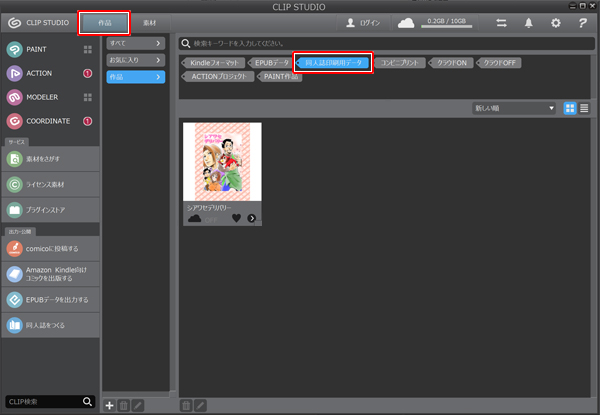The width and height of the screenshot is (600, 415).
Task: Switch to the 素材 tab
Action: tap(150, 23)
